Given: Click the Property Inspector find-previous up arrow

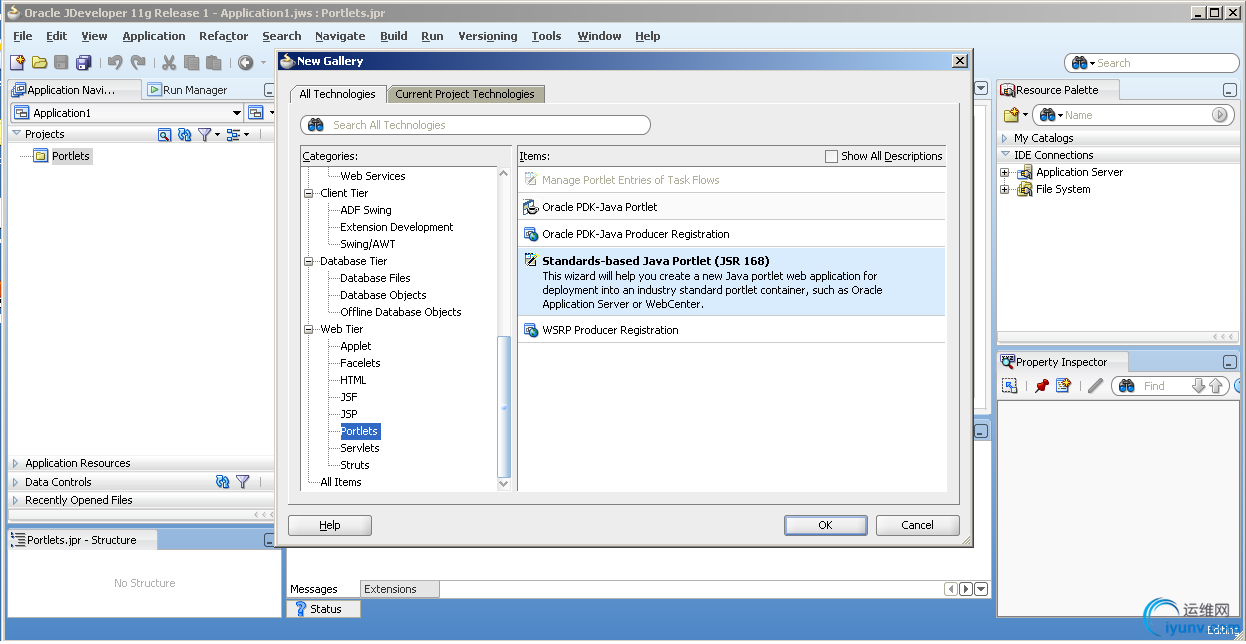Looking at the screenshot, I should (x=1216, y=385).
